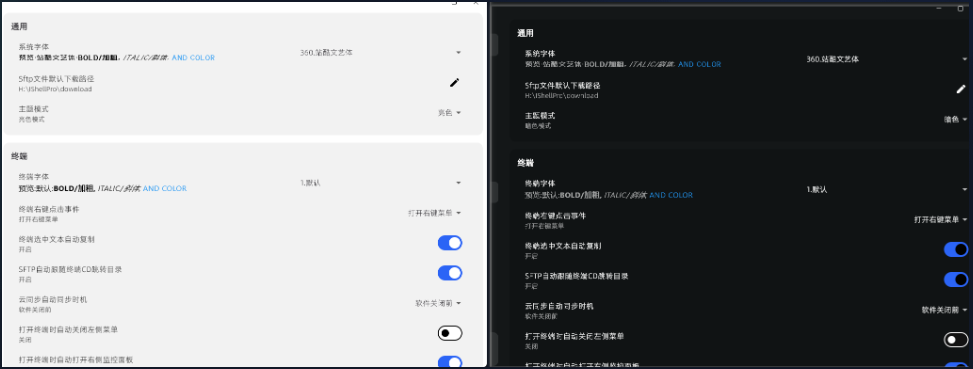The image size is (973, 369).
Task: Click 系统字体 label in light window
Action: click(34, 47)
